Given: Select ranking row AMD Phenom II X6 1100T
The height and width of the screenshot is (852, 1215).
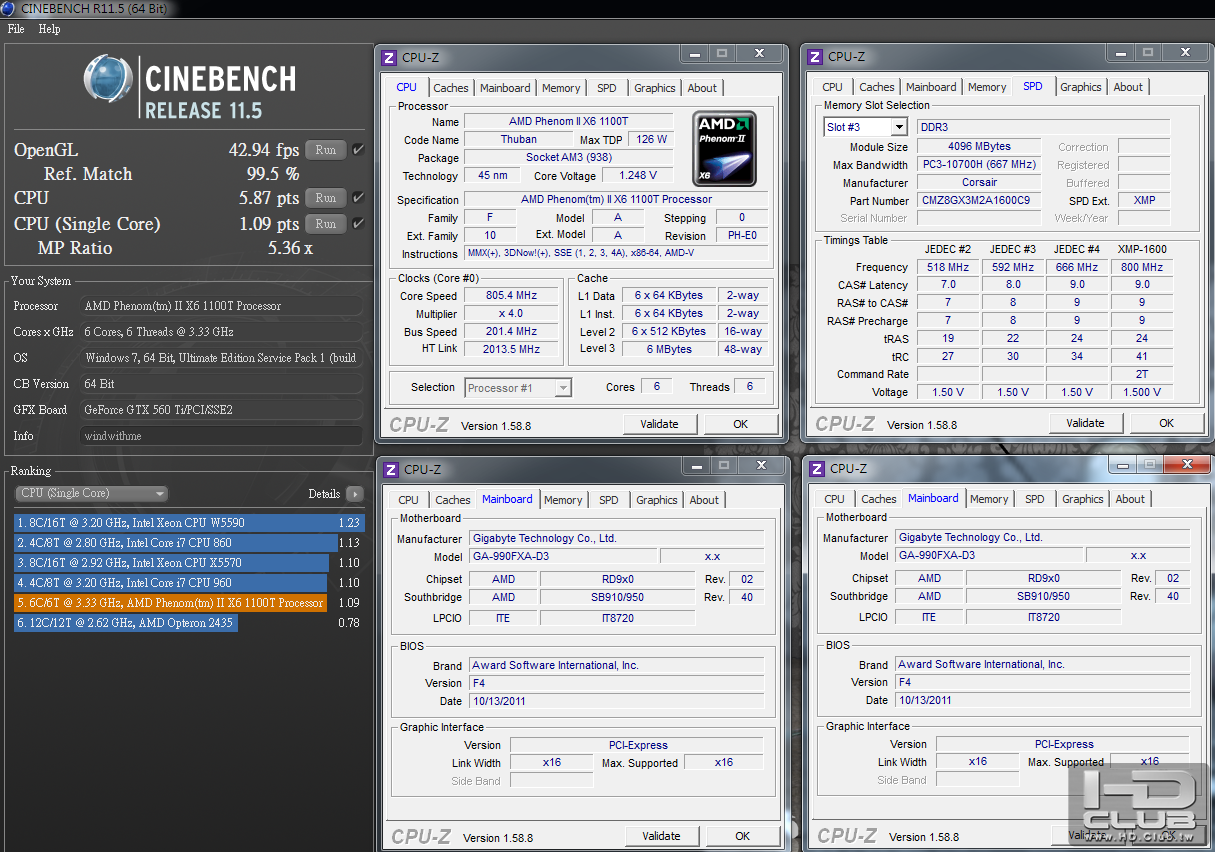Looking at the screenshot, I should pos(189,602).
